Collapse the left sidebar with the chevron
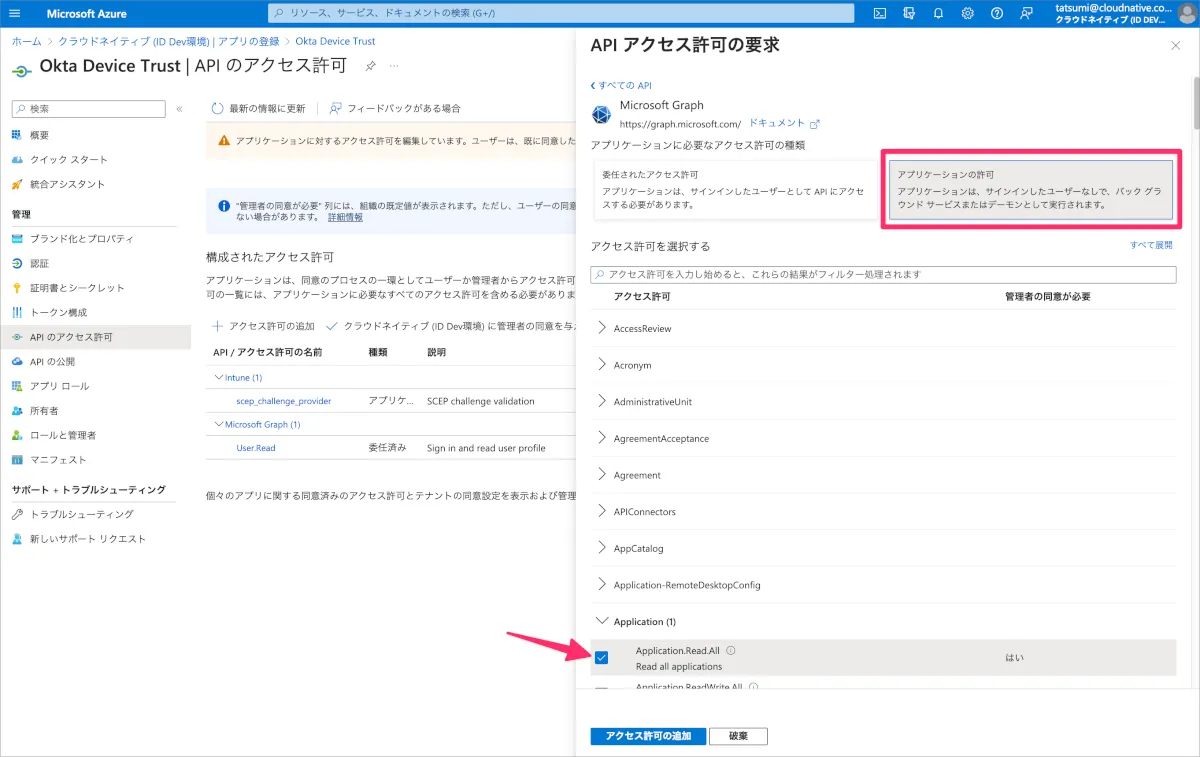Viewport: 1200px width, 757px height. point(179,109)
